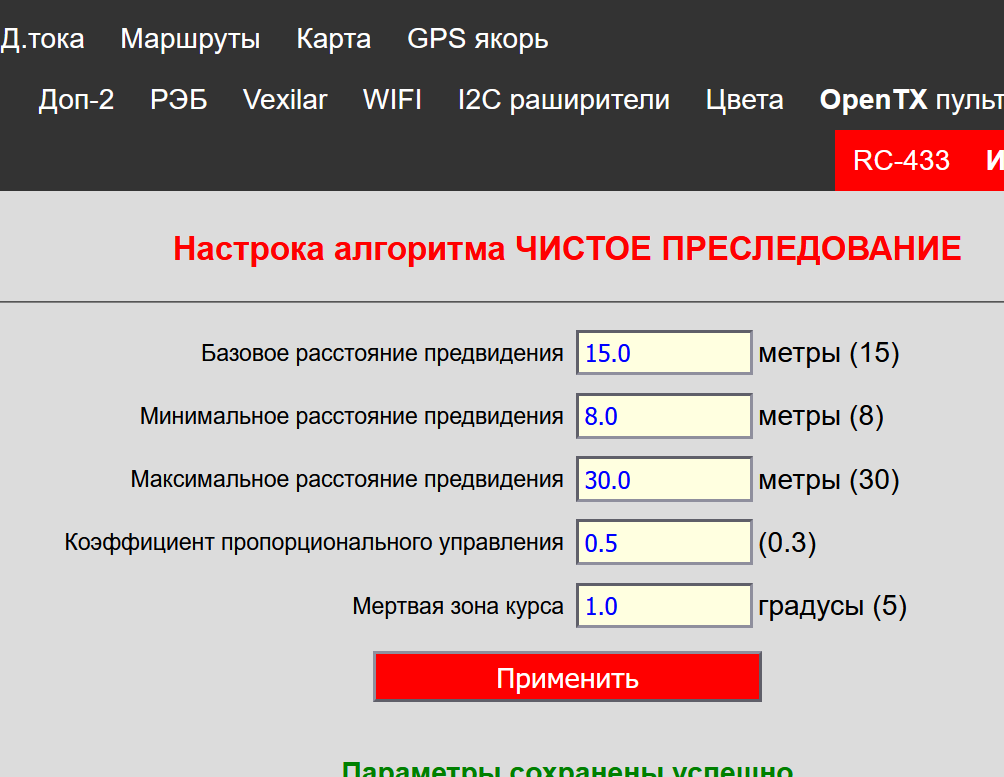Screen dimensions: 1004x777
Task: Switch to the Доп-2 settings tab
Action: tap(76, 100)
